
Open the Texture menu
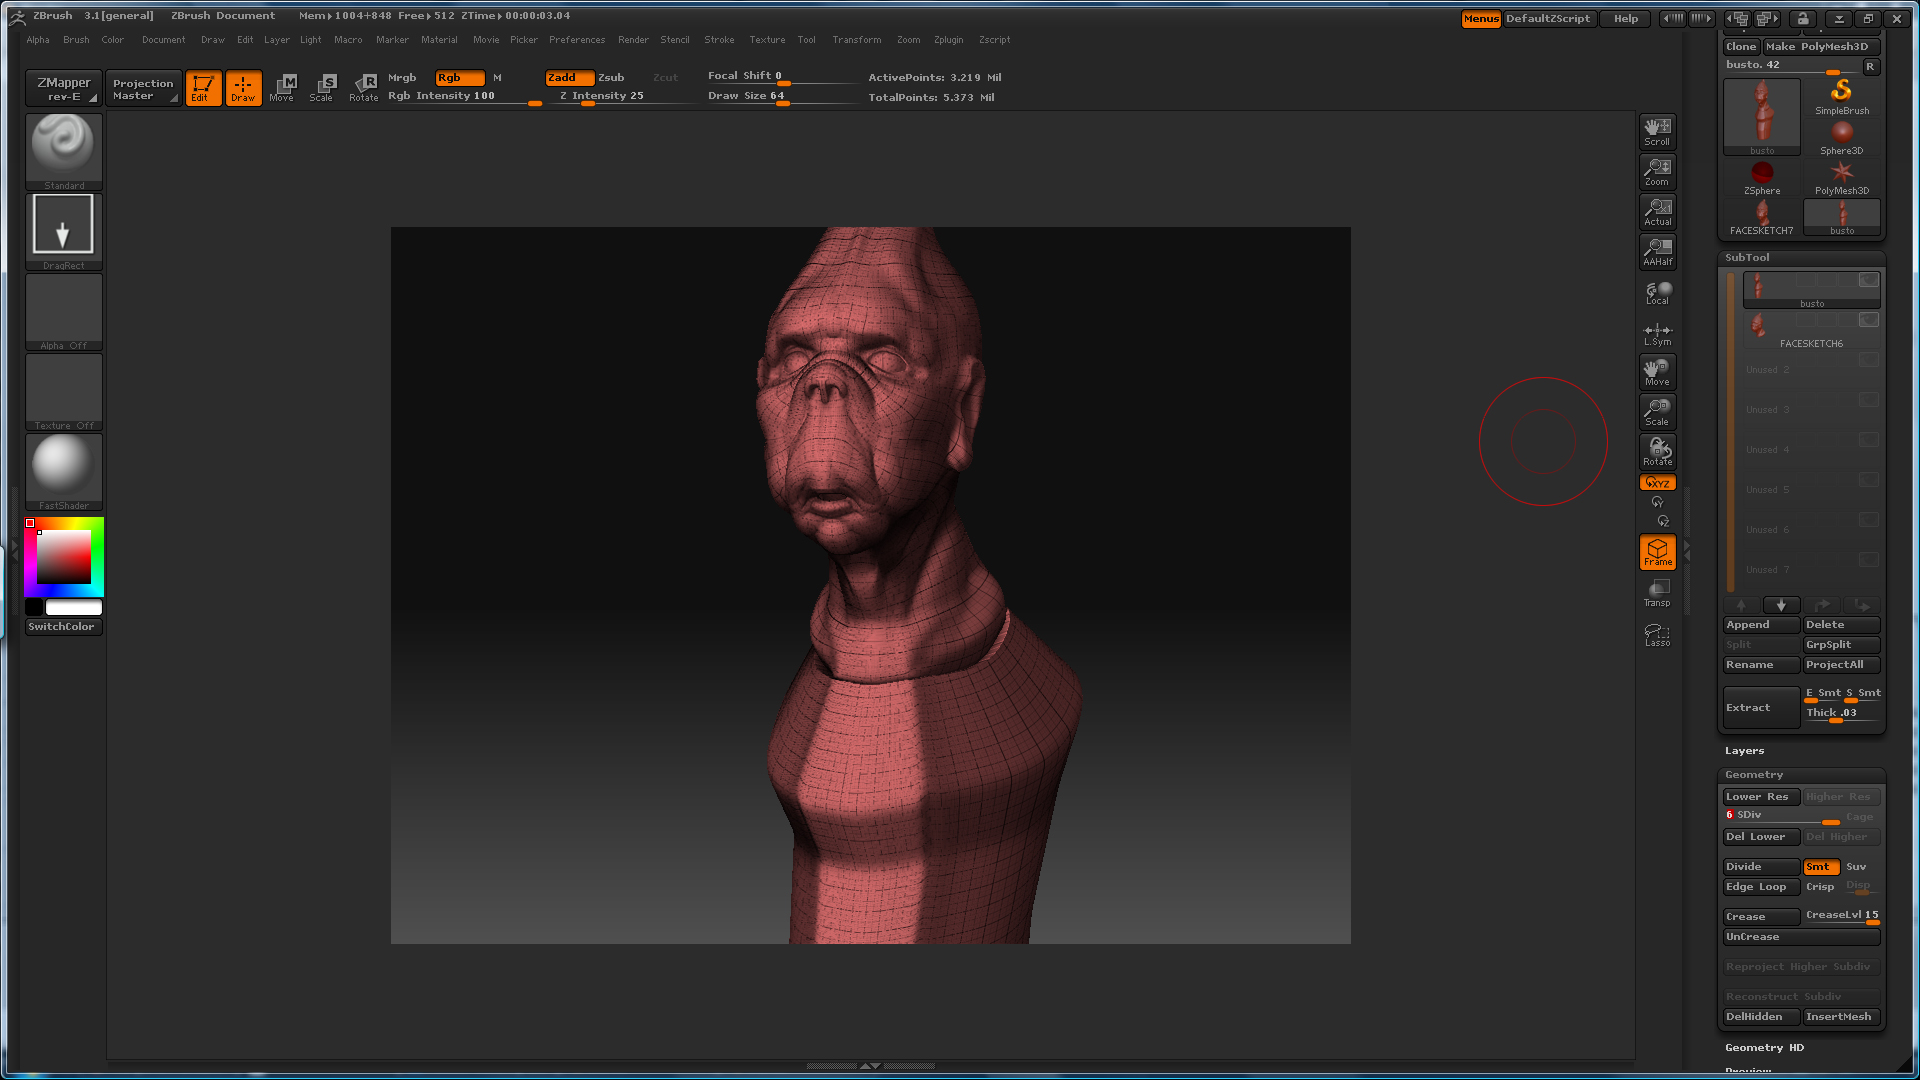point(767,40)
